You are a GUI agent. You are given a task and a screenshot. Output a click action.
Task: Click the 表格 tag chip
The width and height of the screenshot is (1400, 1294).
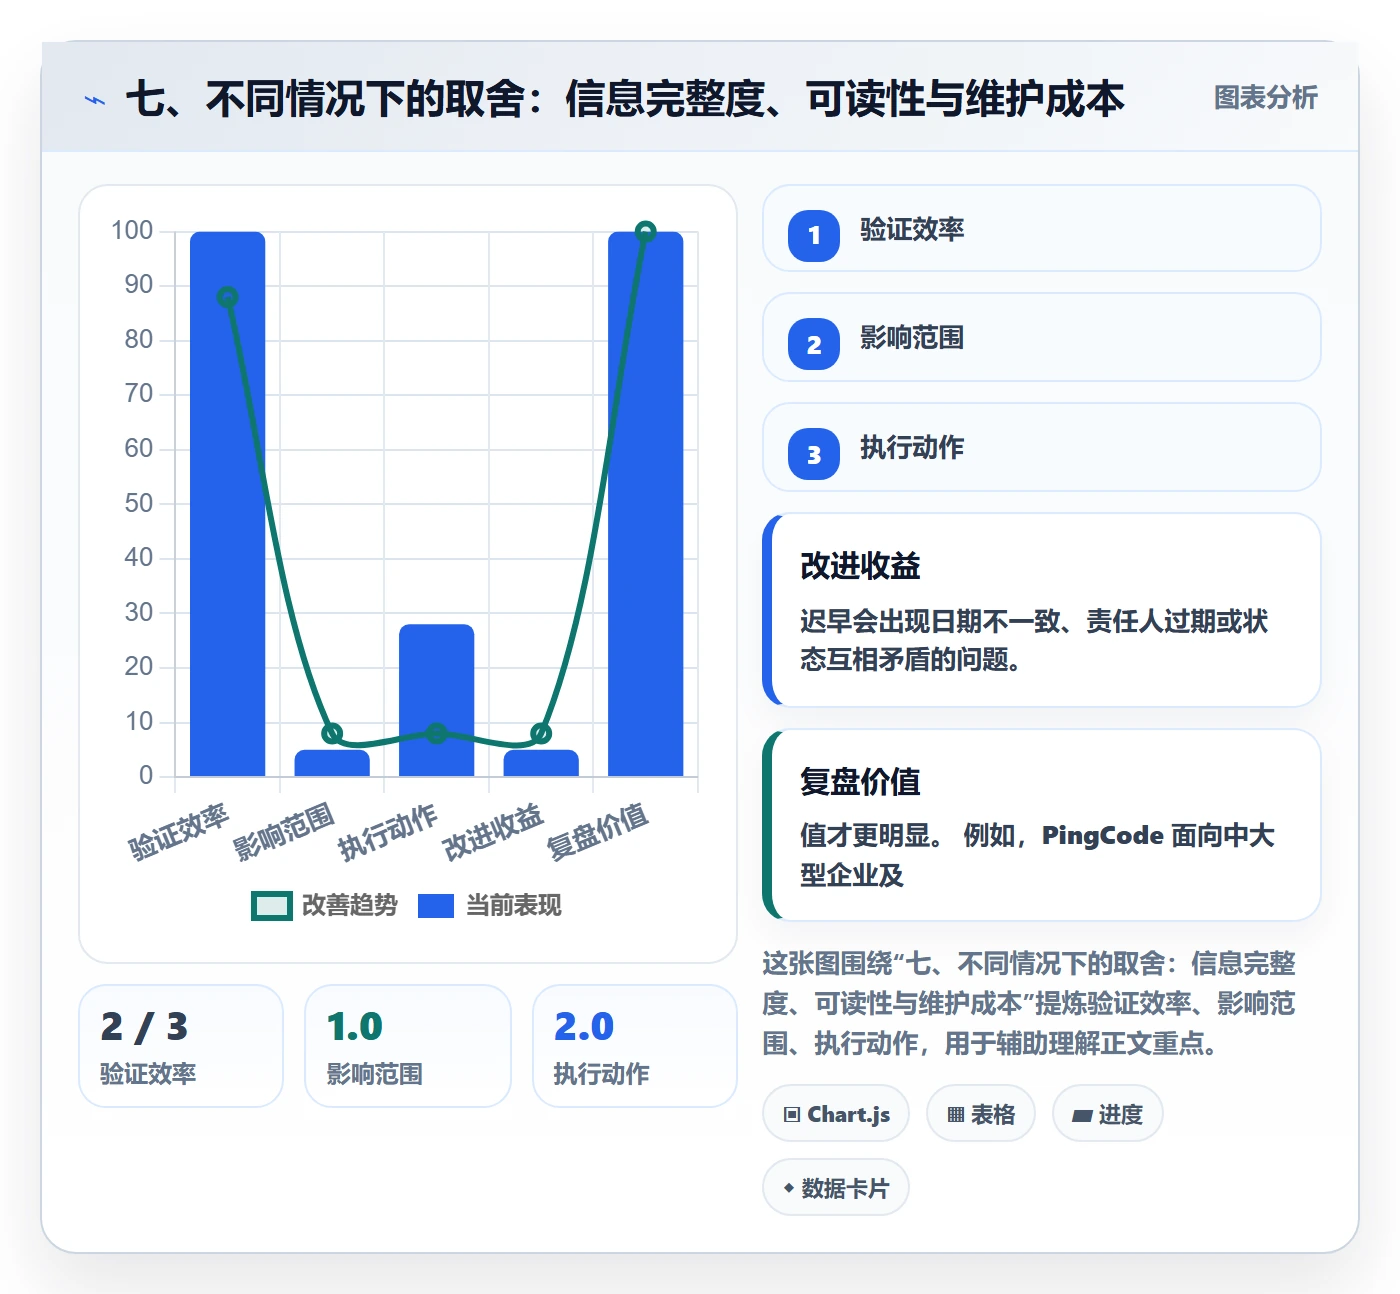[x=980, y=1113]
